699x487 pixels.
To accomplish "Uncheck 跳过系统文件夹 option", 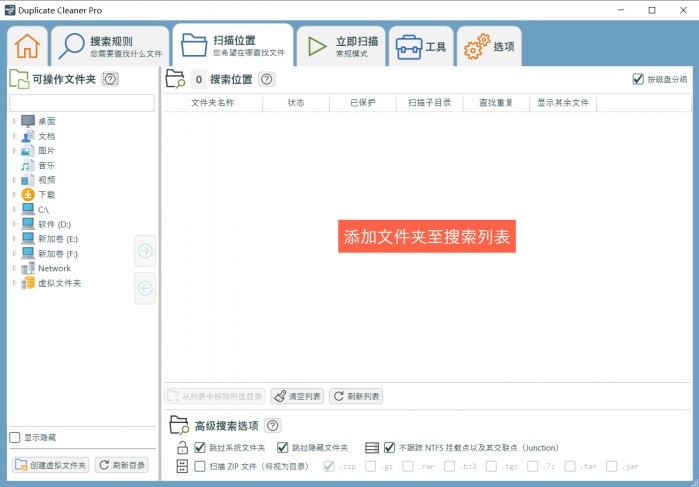I will (x=200, y=447).
